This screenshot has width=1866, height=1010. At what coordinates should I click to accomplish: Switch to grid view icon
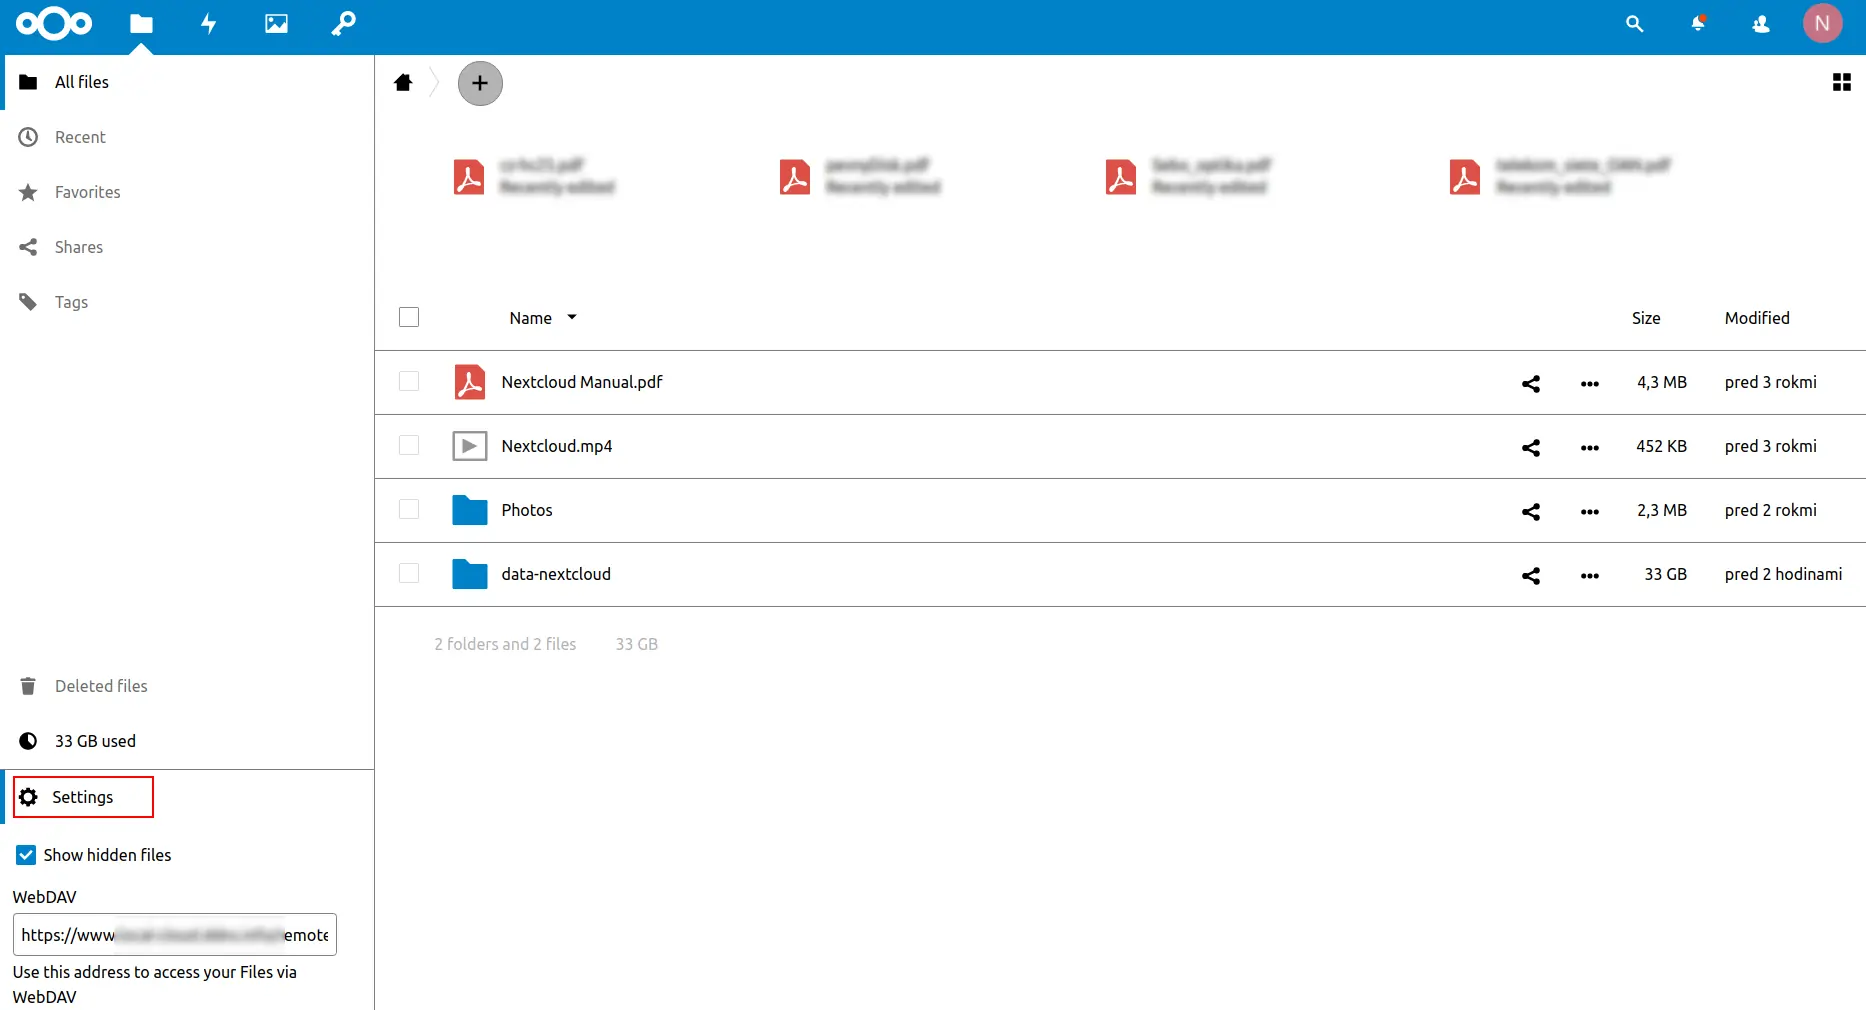[x=1841, y=82]
